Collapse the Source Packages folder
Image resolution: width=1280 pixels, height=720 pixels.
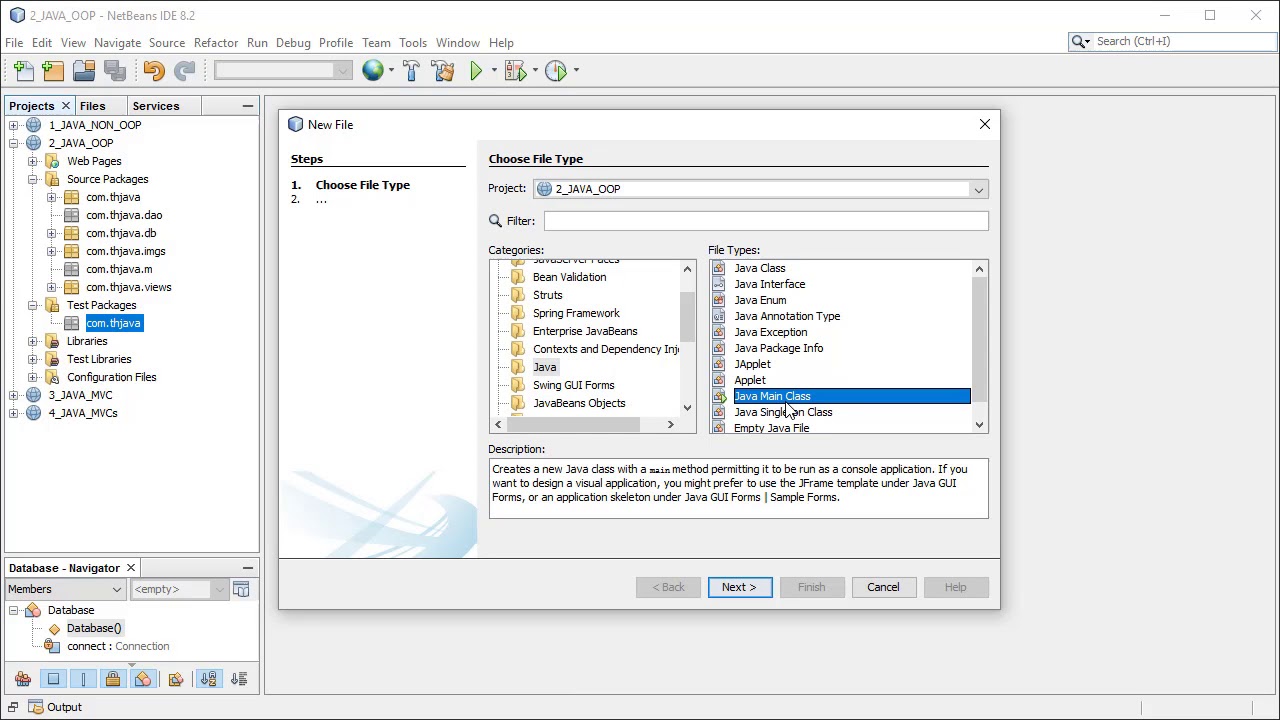coord(33,179)
